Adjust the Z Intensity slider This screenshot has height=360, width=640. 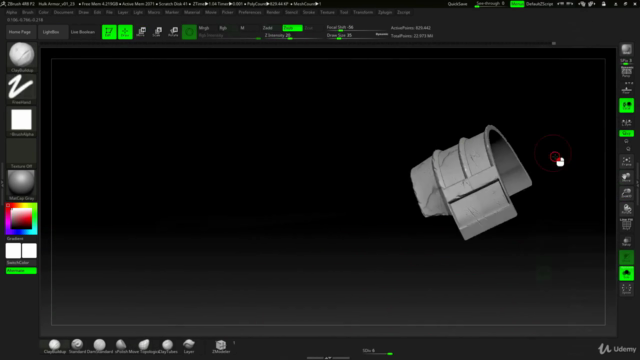coord(292,36)
